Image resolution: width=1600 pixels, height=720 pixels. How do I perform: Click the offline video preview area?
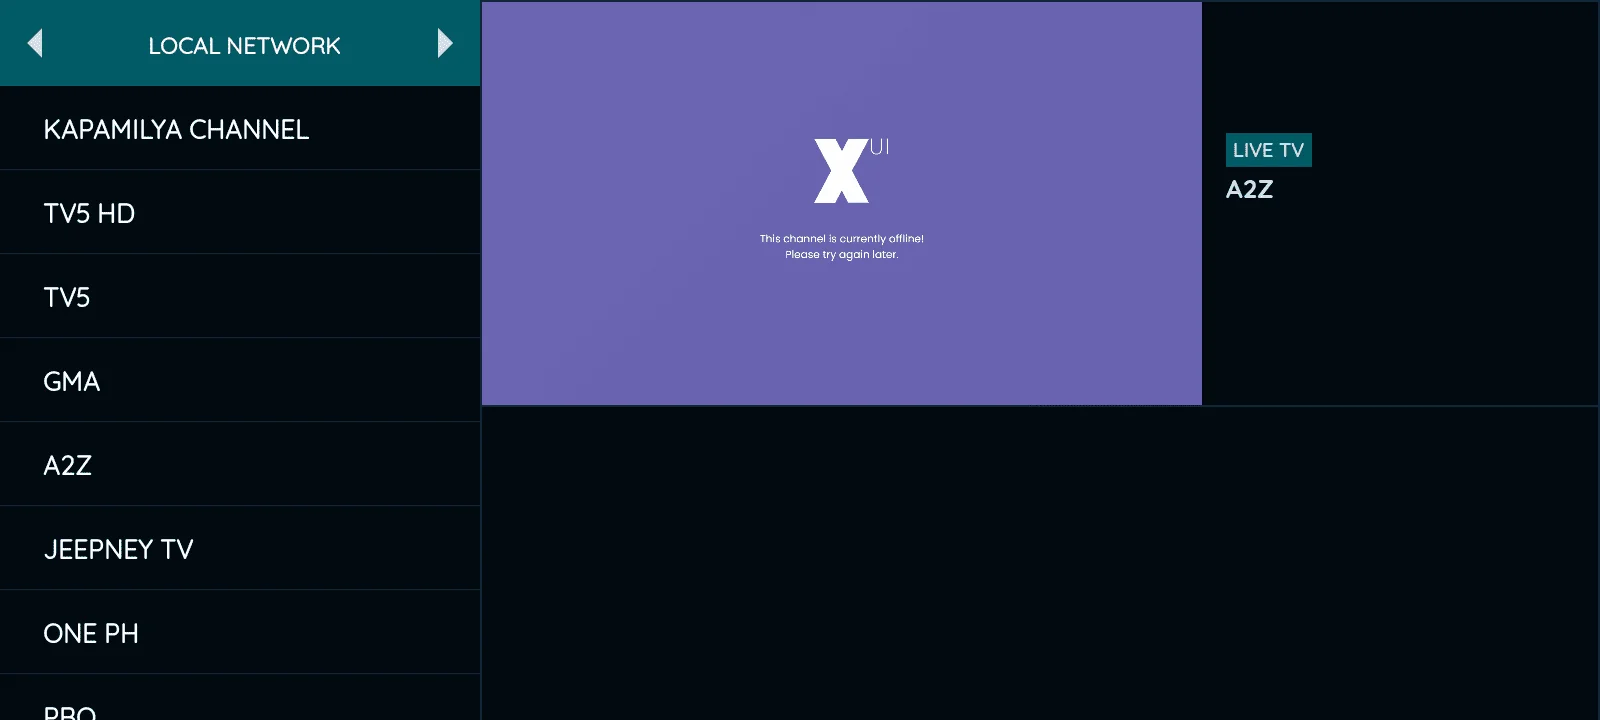842,203
